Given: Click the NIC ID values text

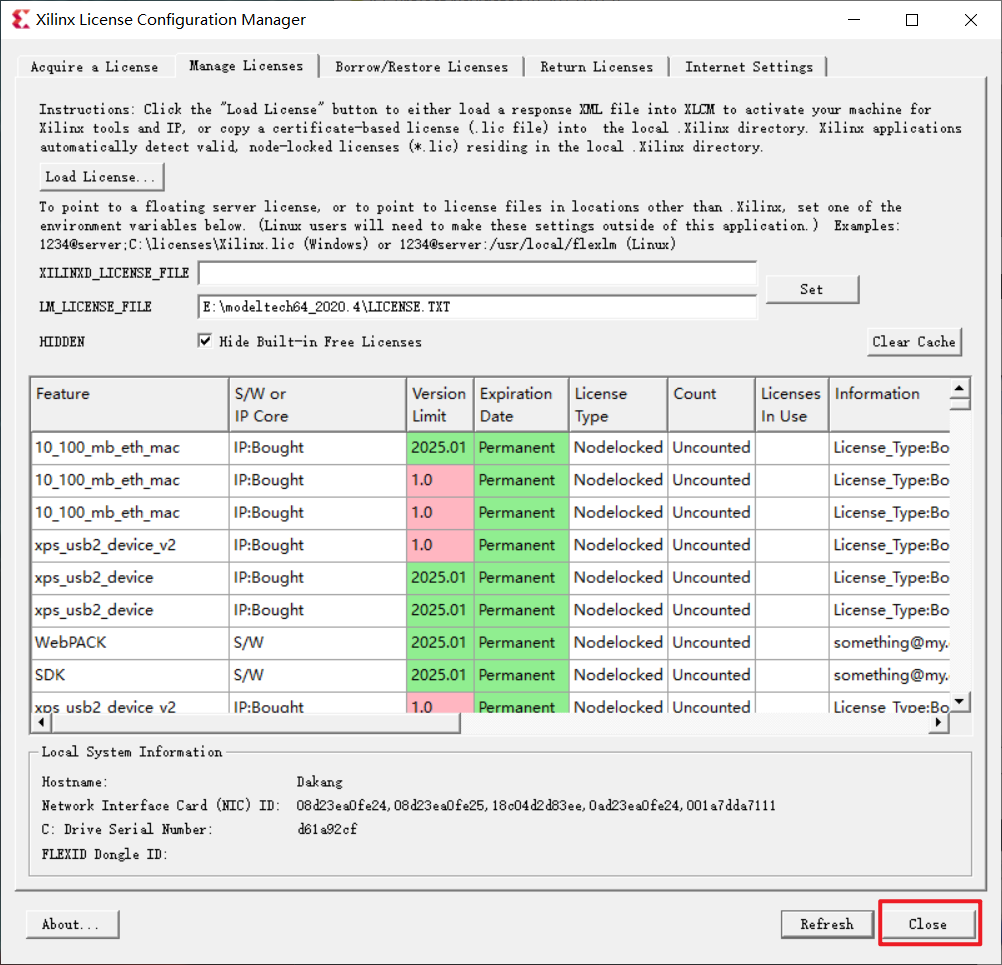Looking at the screenshot, I should (x=536, y=806).
